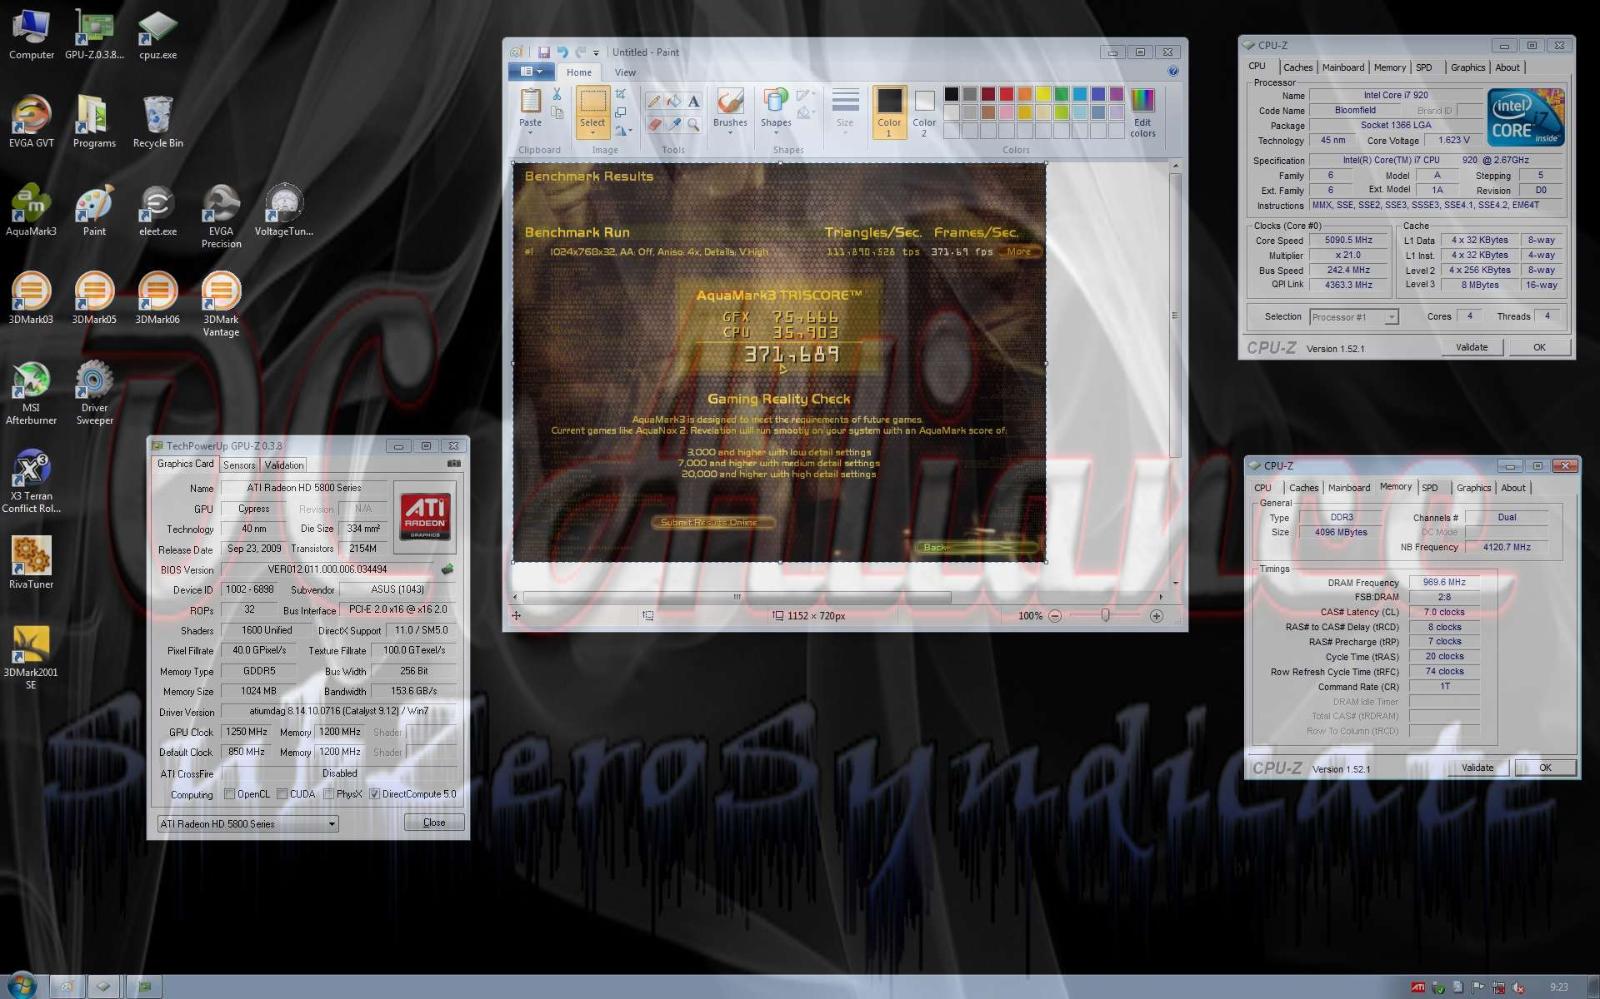Select the Text tool in Paint

(693, 101)
